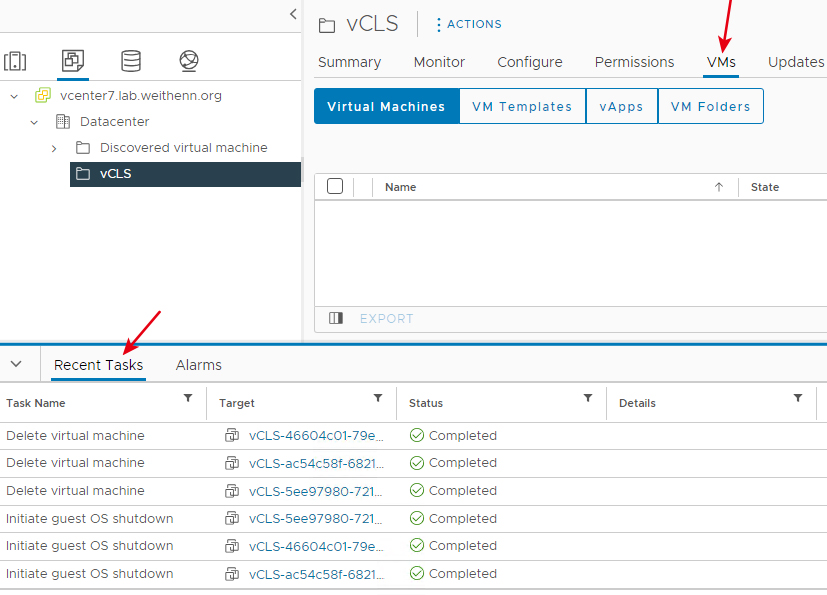Click Completed check icon for first Delete task
827x595 pixels.
pos(417,435)
